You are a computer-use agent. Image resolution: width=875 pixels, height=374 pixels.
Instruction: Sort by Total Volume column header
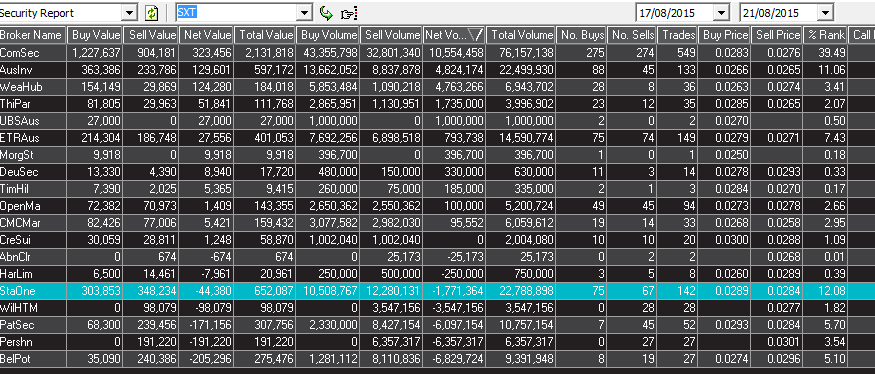coord(521,35)
